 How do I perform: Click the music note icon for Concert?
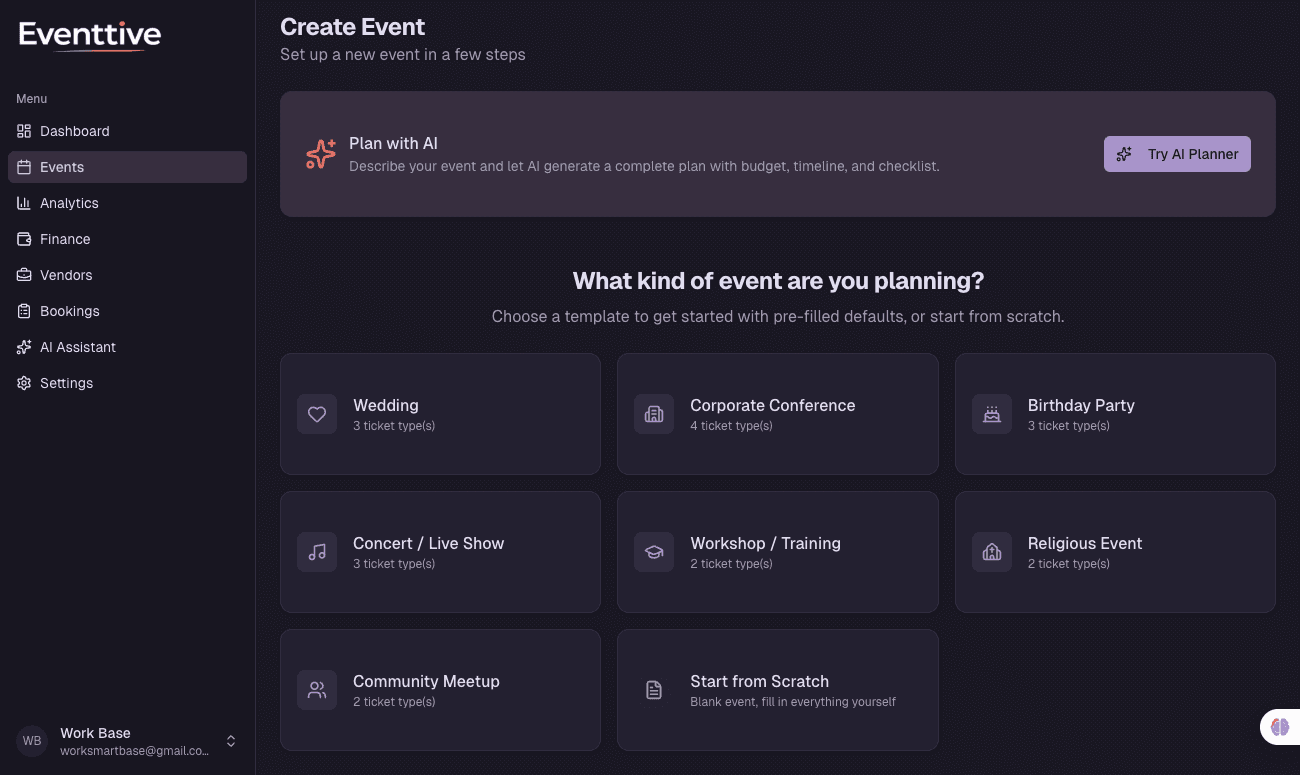[x=317, y=552]
